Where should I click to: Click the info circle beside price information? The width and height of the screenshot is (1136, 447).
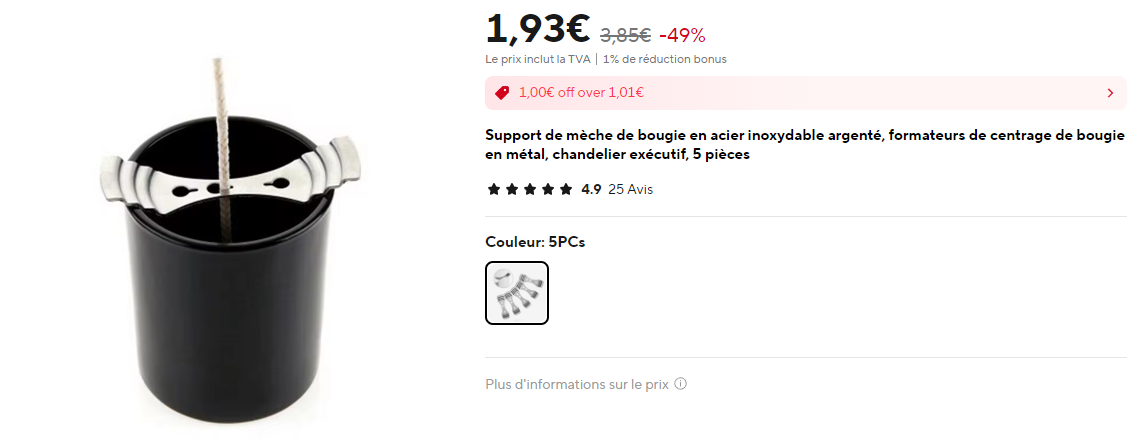(x=680, y=384)
